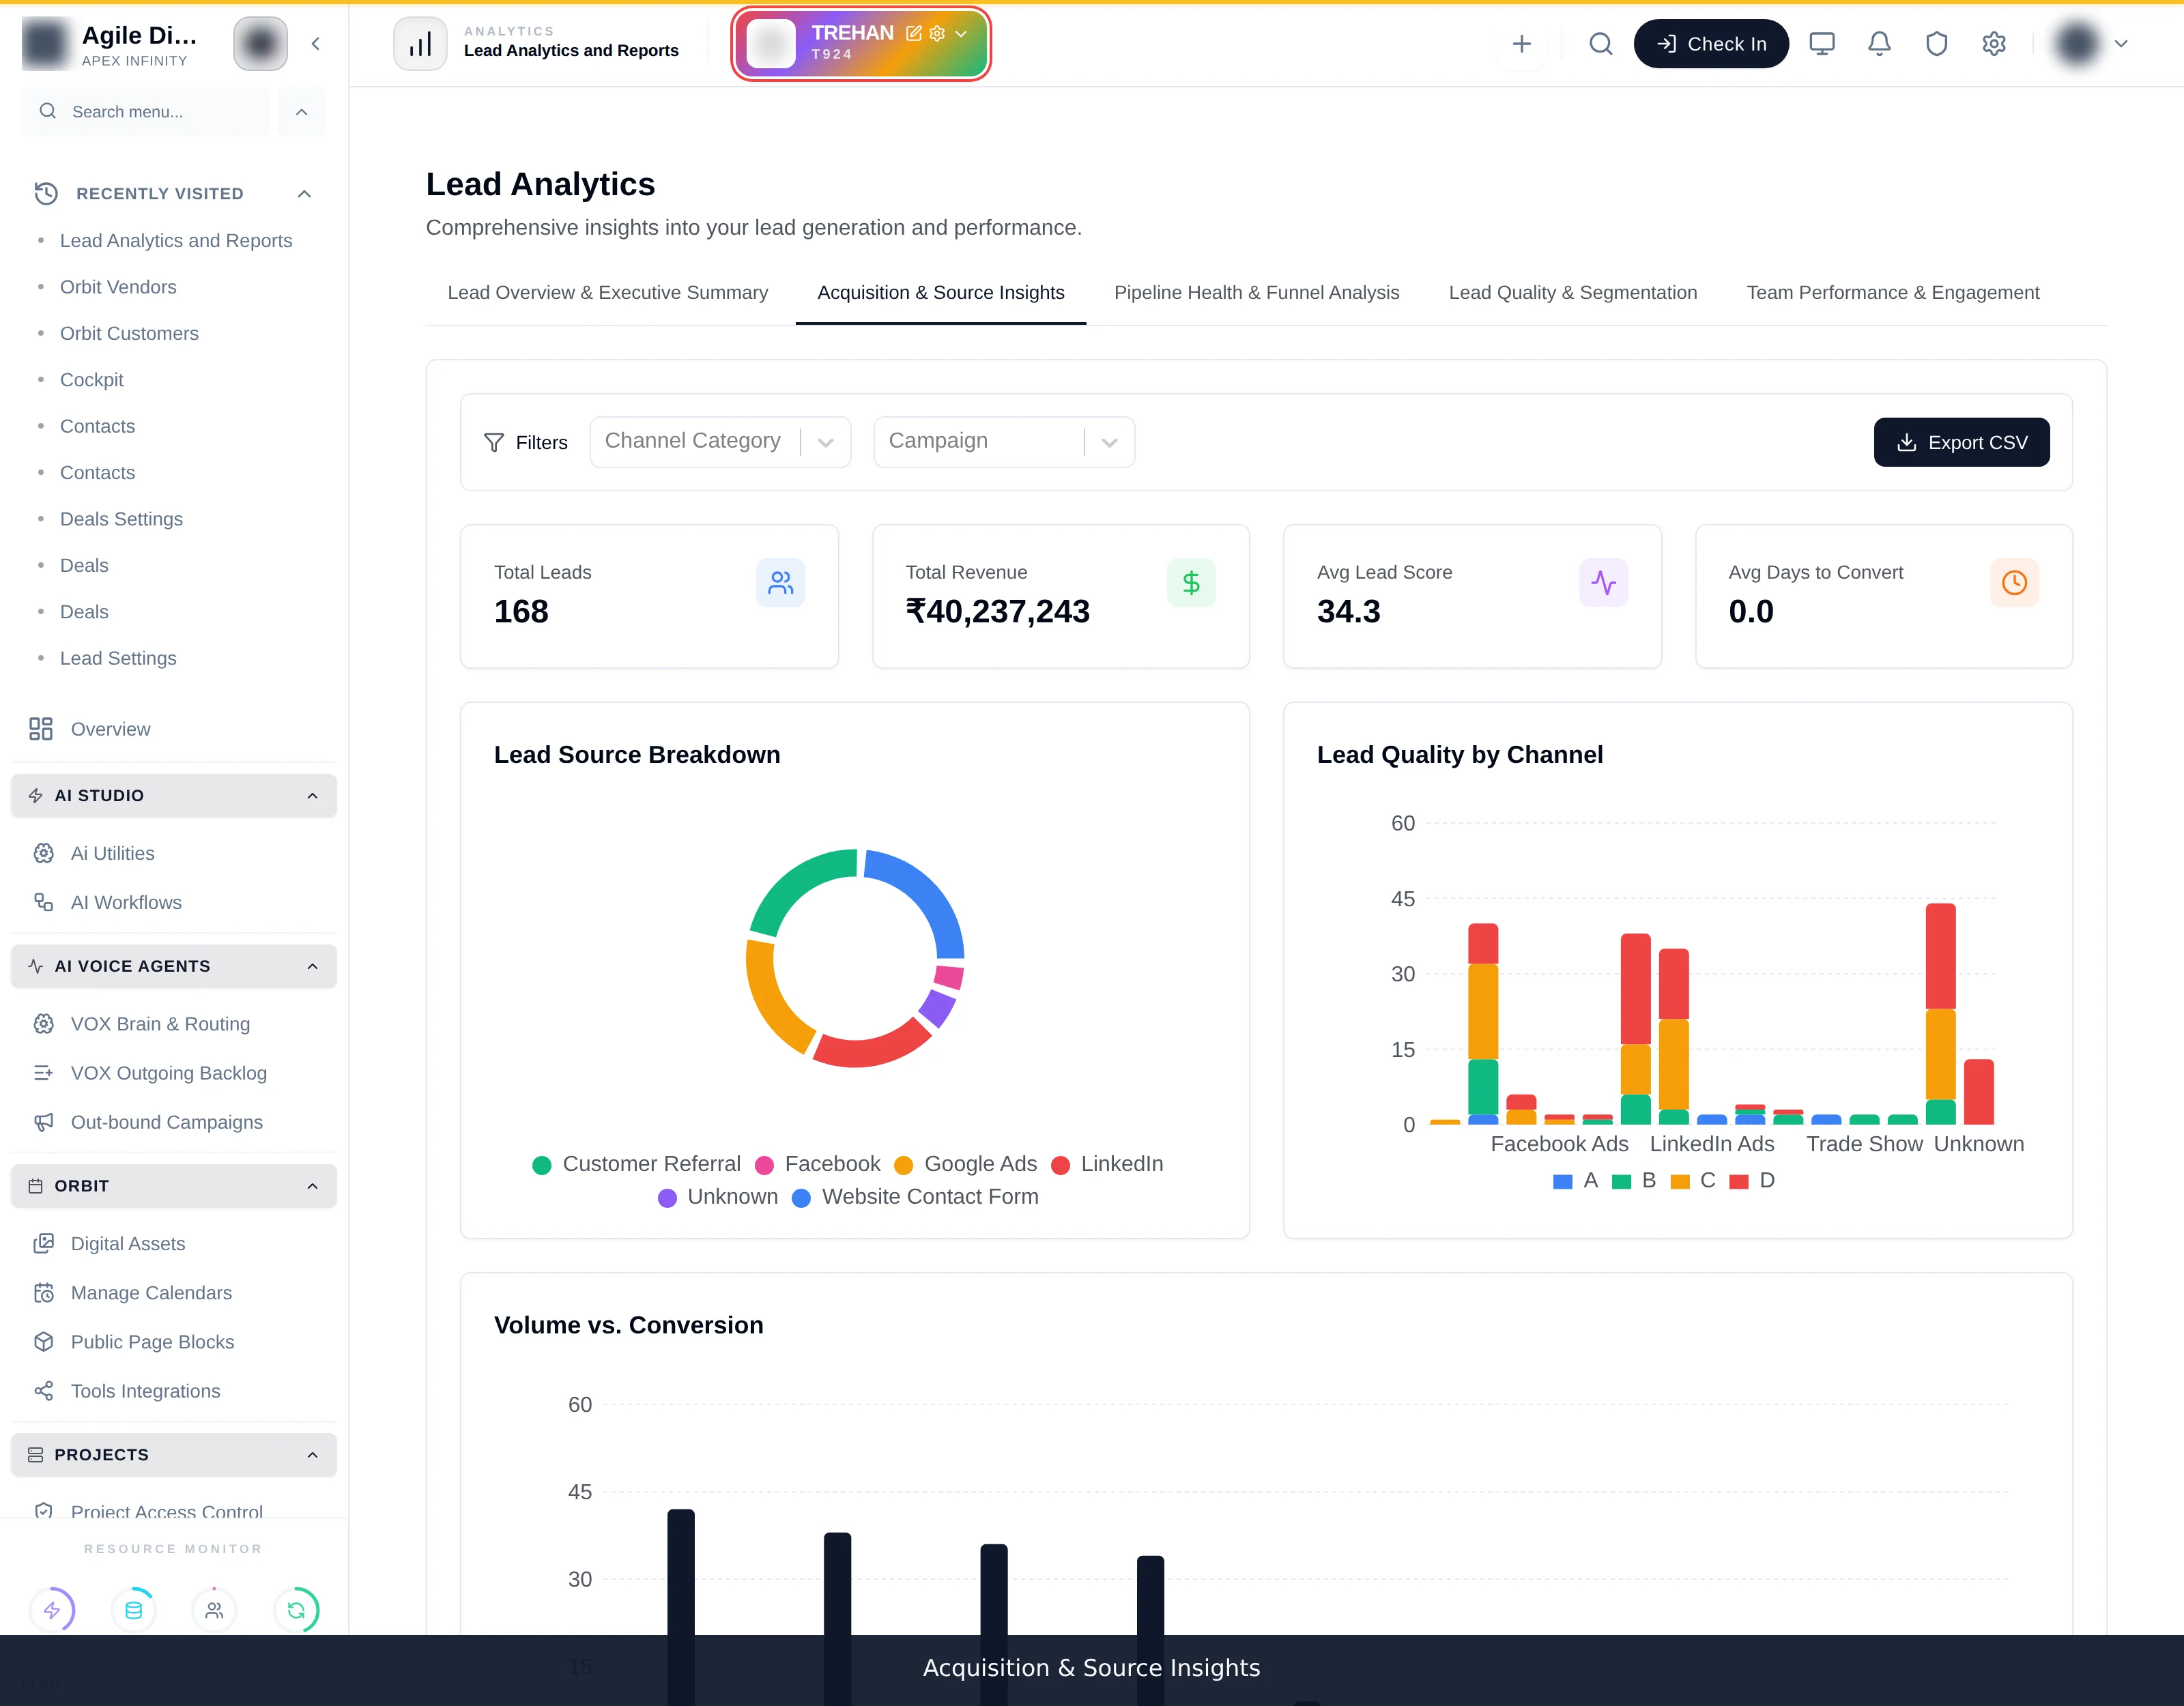Select Acquisition & Source Insights tab

(941, 293)
